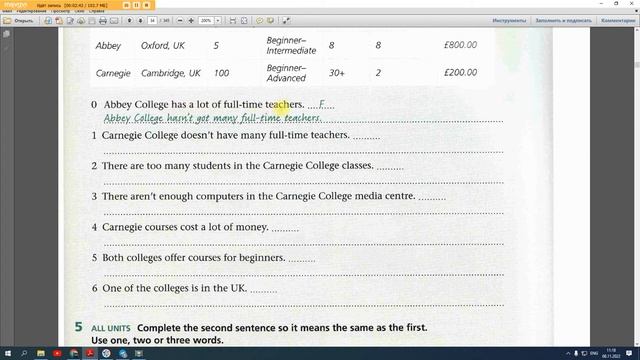
Task: Click sentence 'Carnegie College doesn't have many full-time teachers'
Action: [x=226, y=135]
